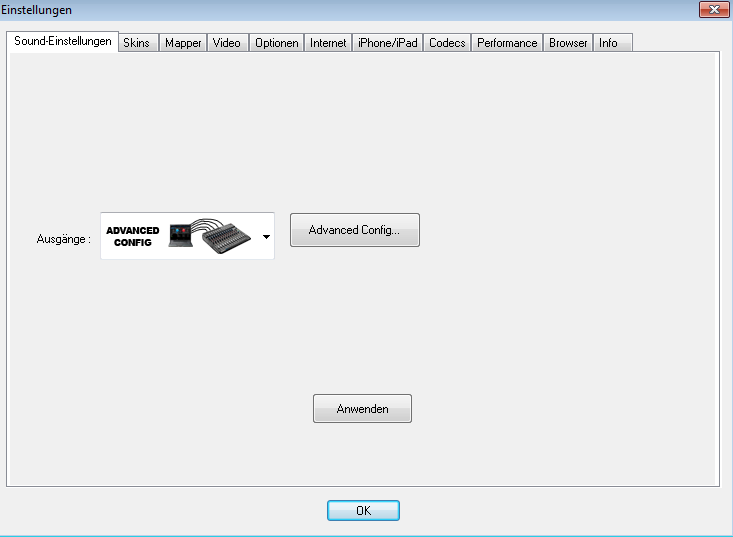
Task: Click the ADVANCED CONFIG text in the output box
Action: point(132,237)
